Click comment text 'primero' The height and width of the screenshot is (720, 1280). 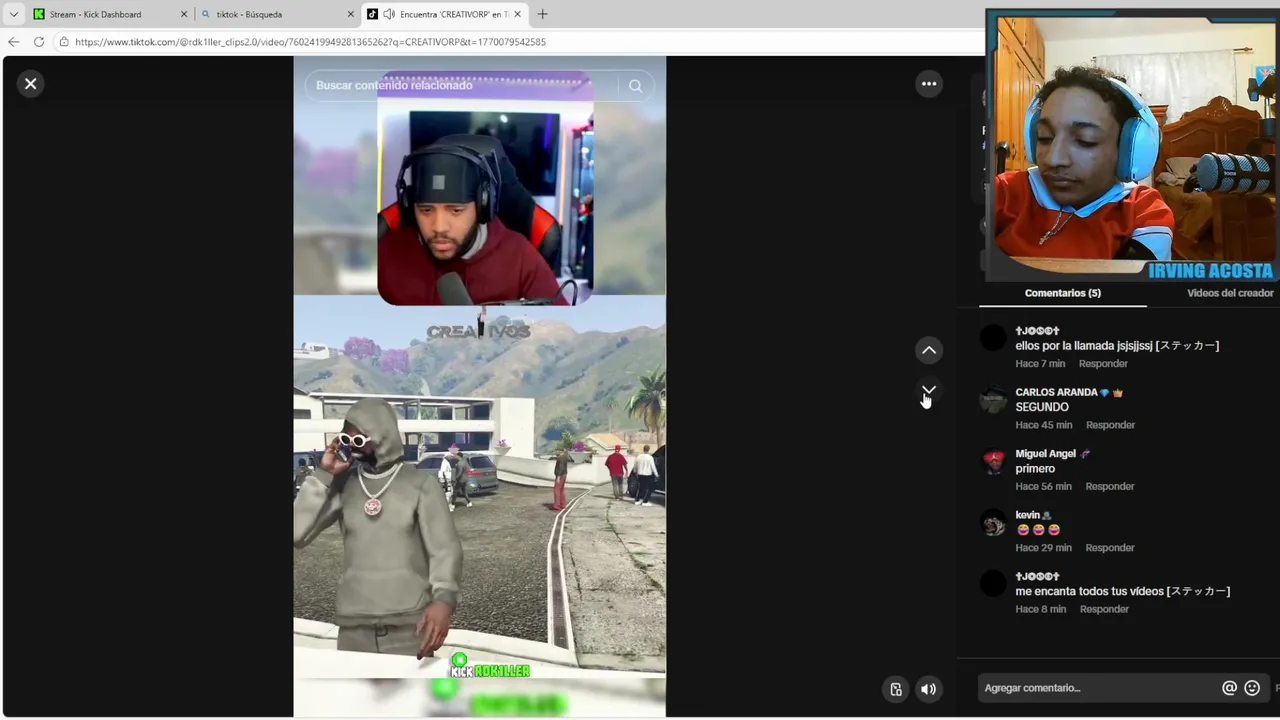1035,469
